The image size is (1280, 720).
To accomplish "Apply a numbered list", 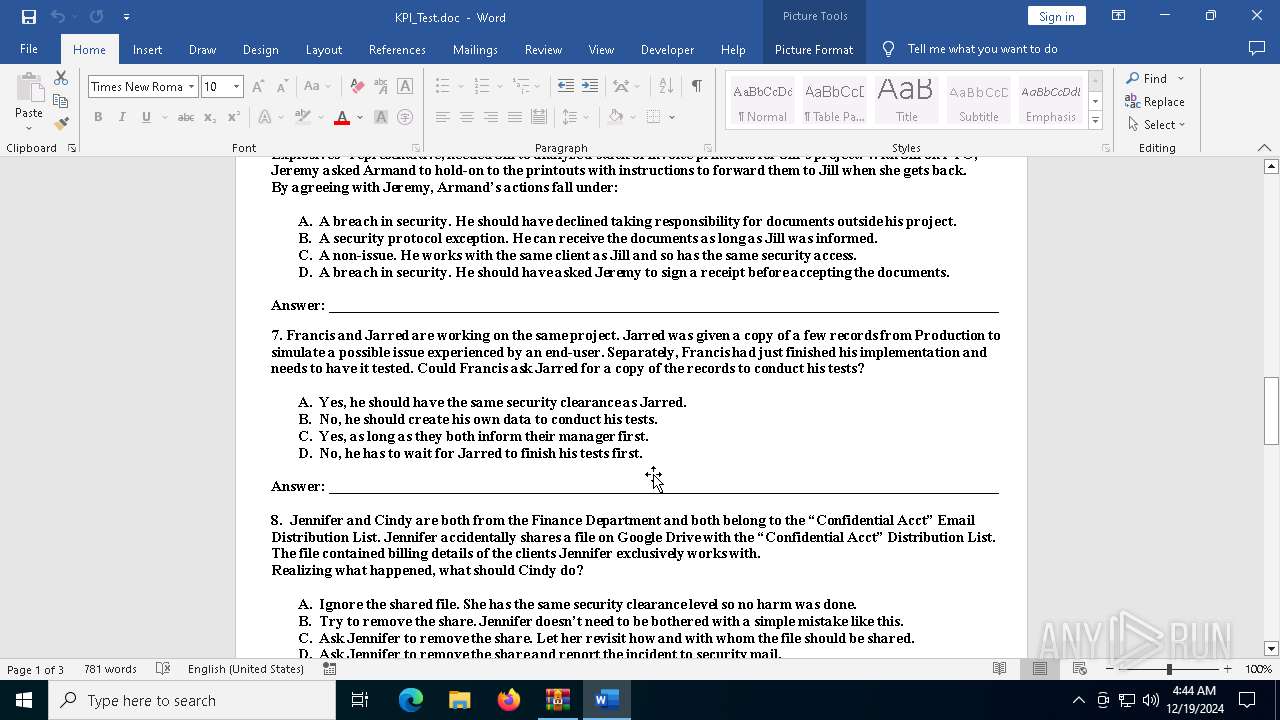I will pos(482,87).
